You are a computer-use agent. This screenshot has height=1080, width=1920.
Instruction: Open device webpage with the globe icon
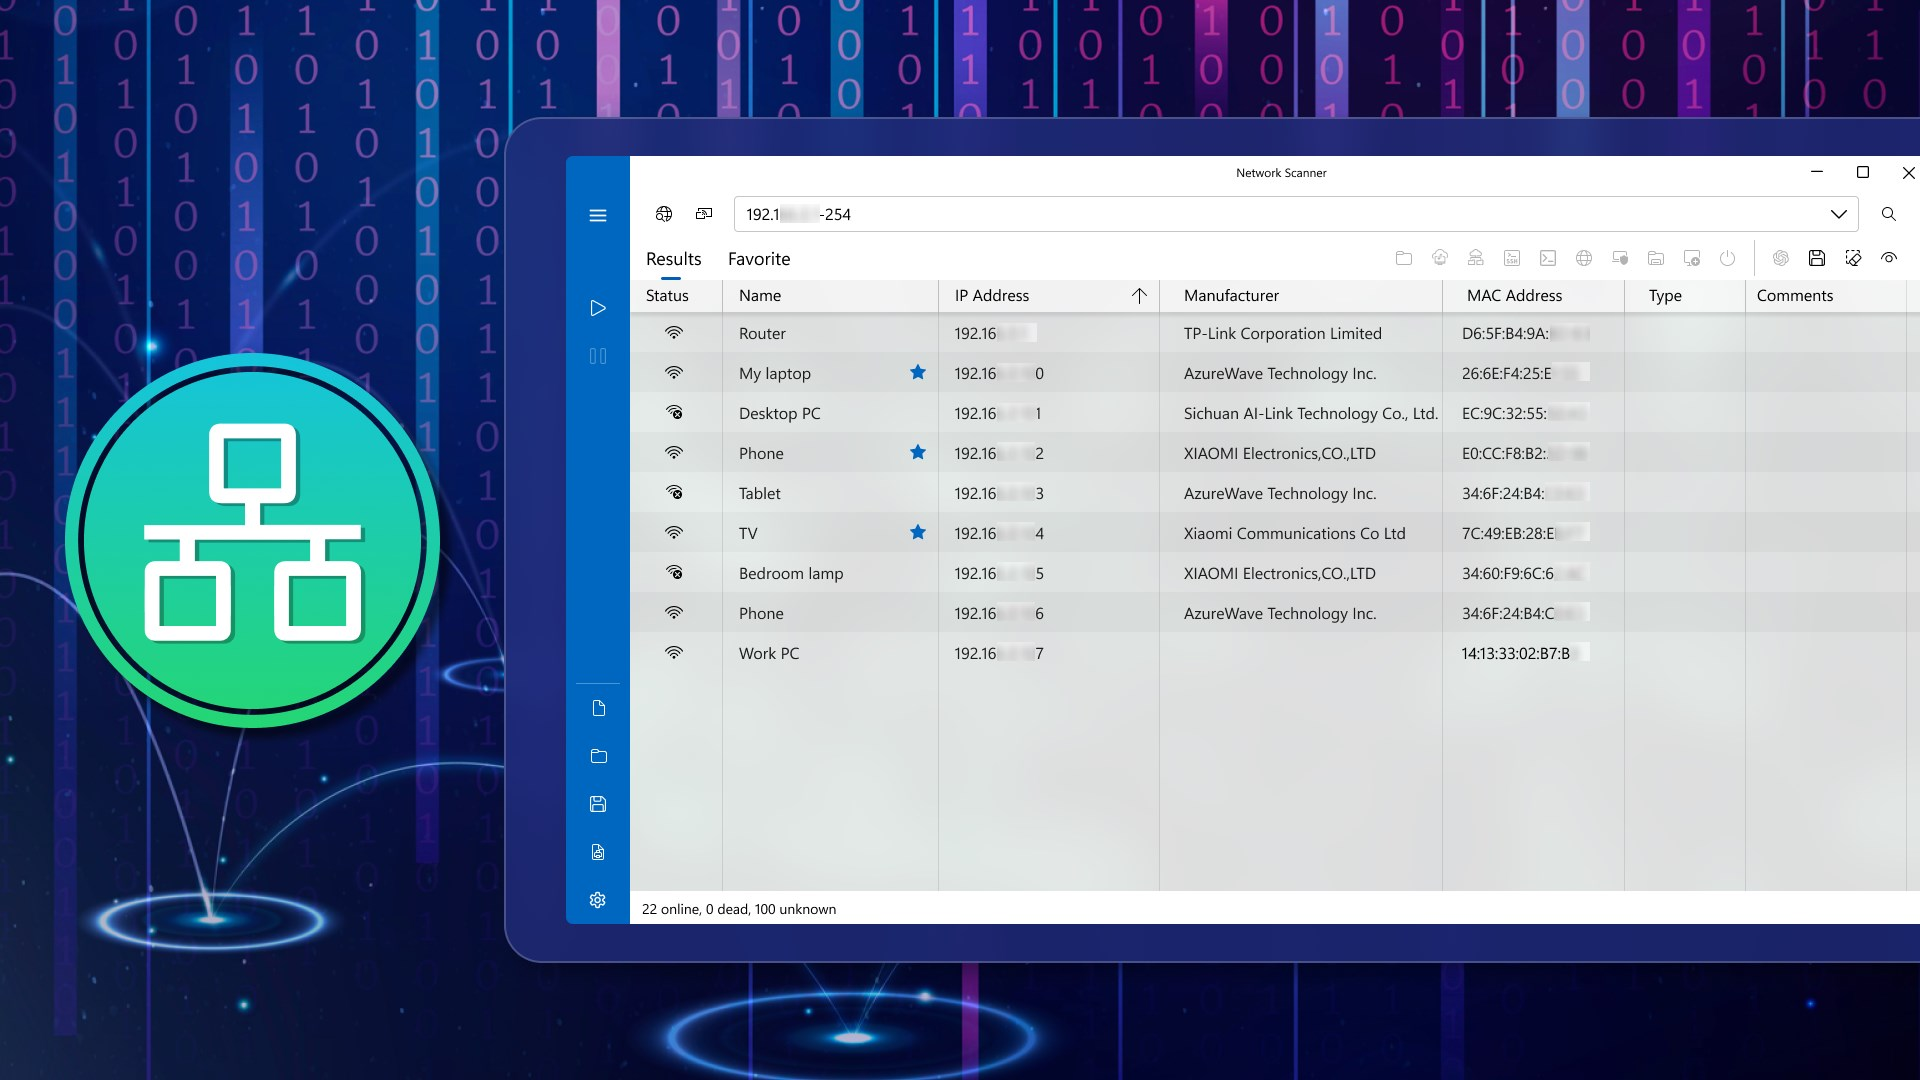pos(1583,258)
